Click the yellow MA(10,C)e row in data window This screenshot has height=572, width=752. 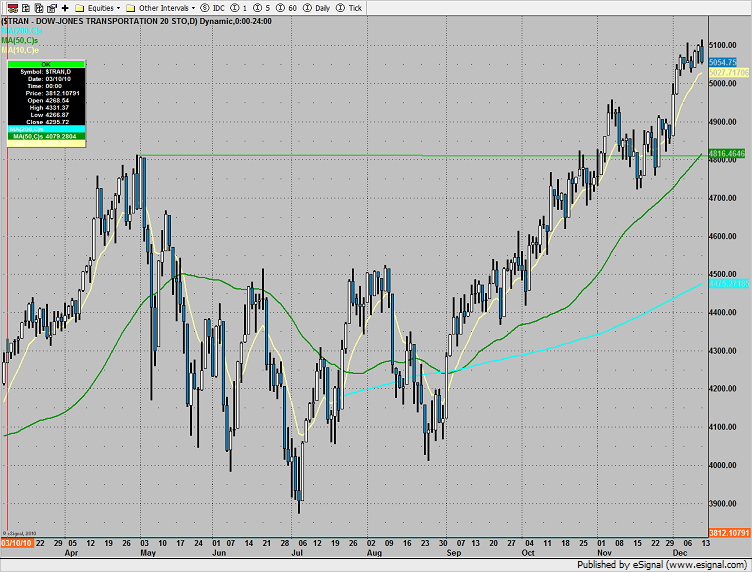46,143
